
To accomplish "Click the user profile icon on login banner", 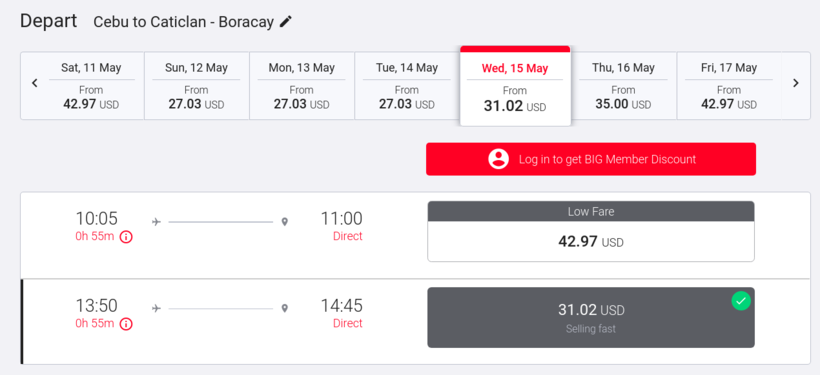I will 498,159.
